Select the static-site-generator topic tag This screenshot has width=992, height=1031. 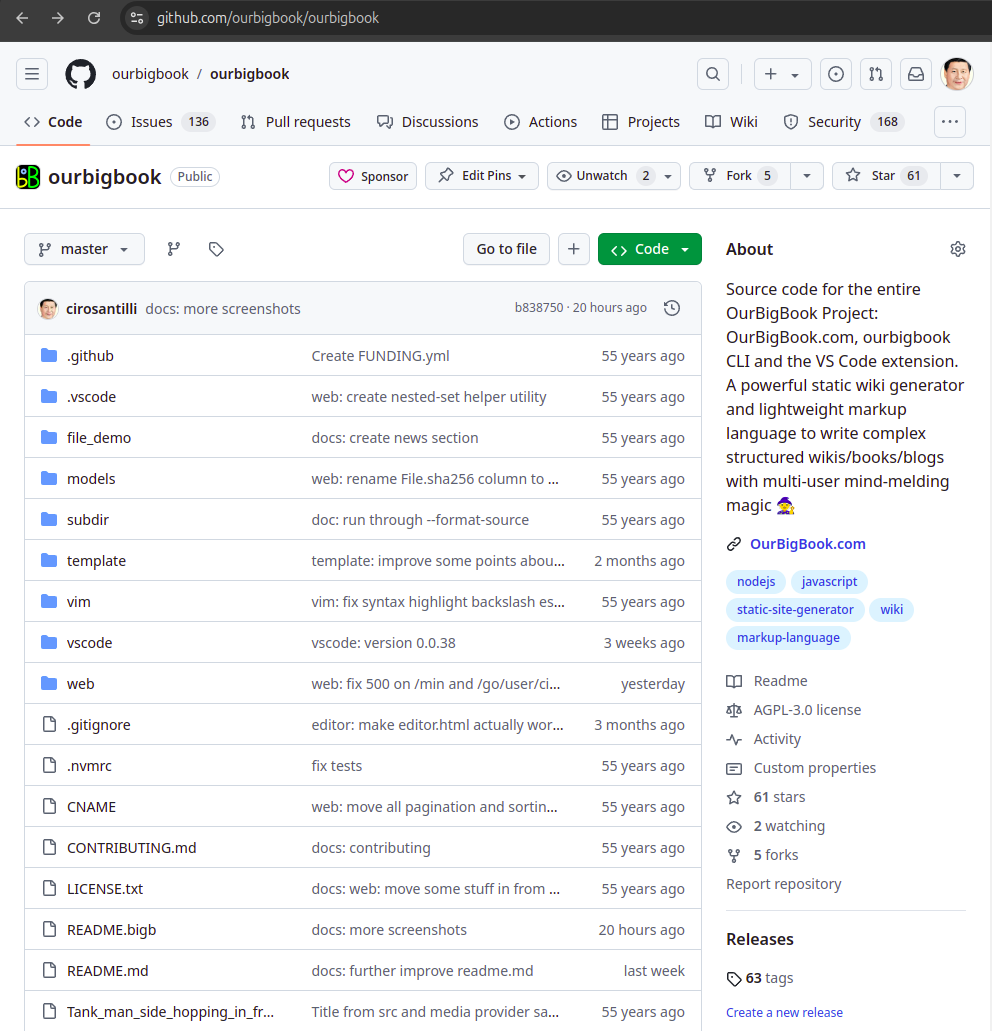pyautogui.click(x=795, y=610)
